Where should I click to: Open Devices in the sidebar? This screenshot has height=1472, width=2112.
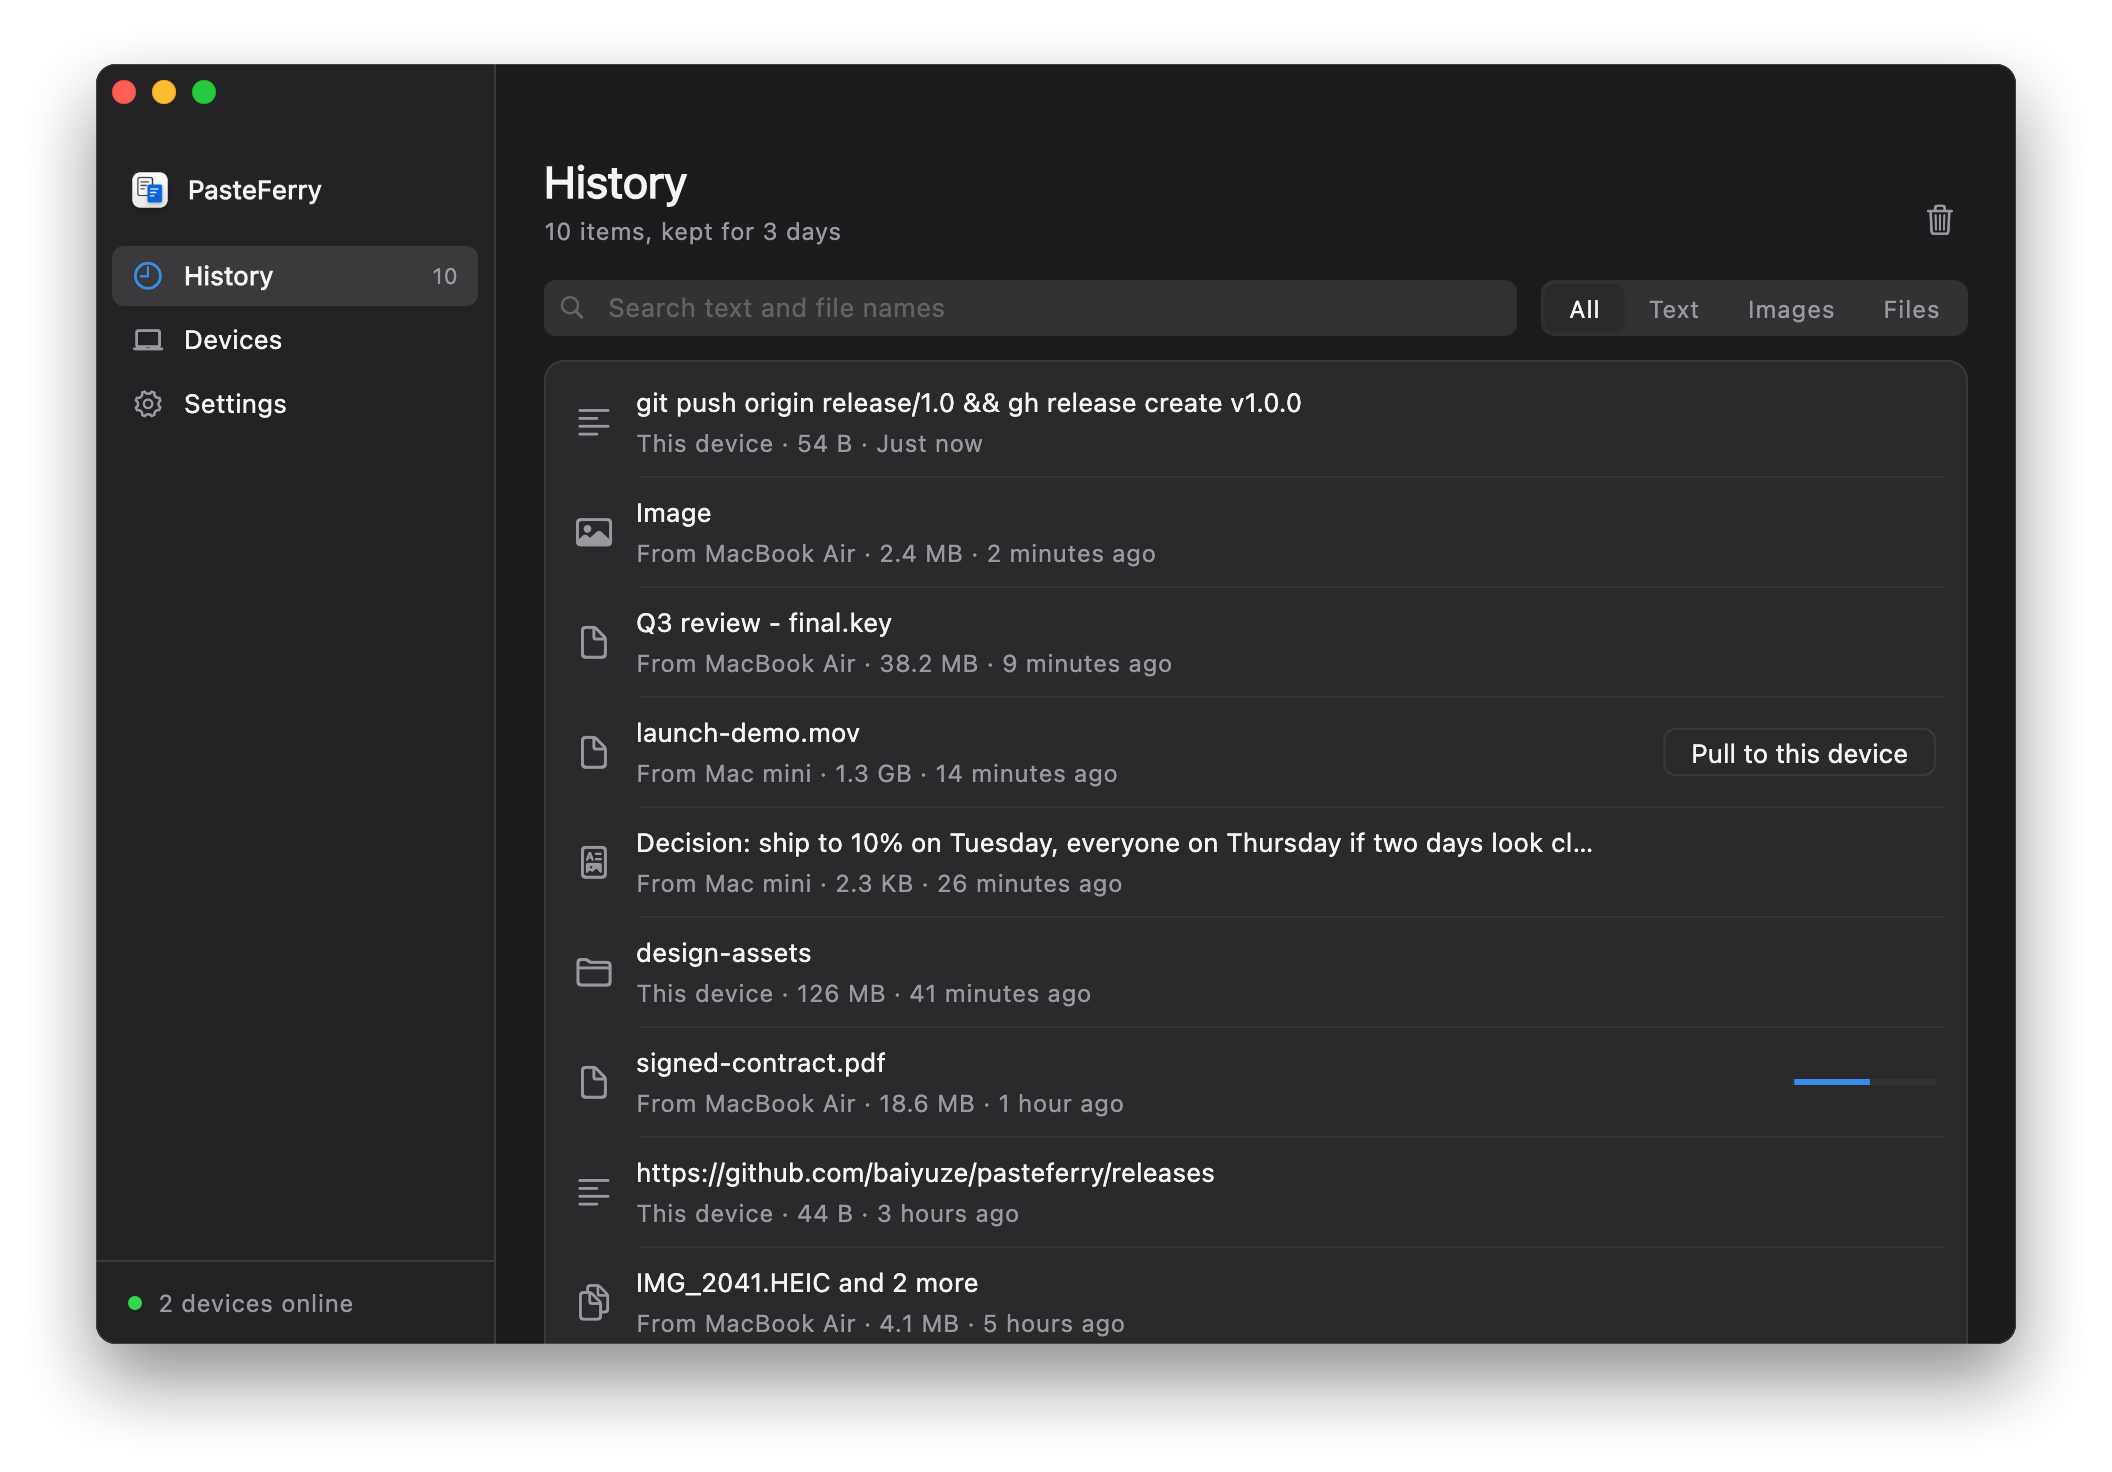[x=295, y=340]
